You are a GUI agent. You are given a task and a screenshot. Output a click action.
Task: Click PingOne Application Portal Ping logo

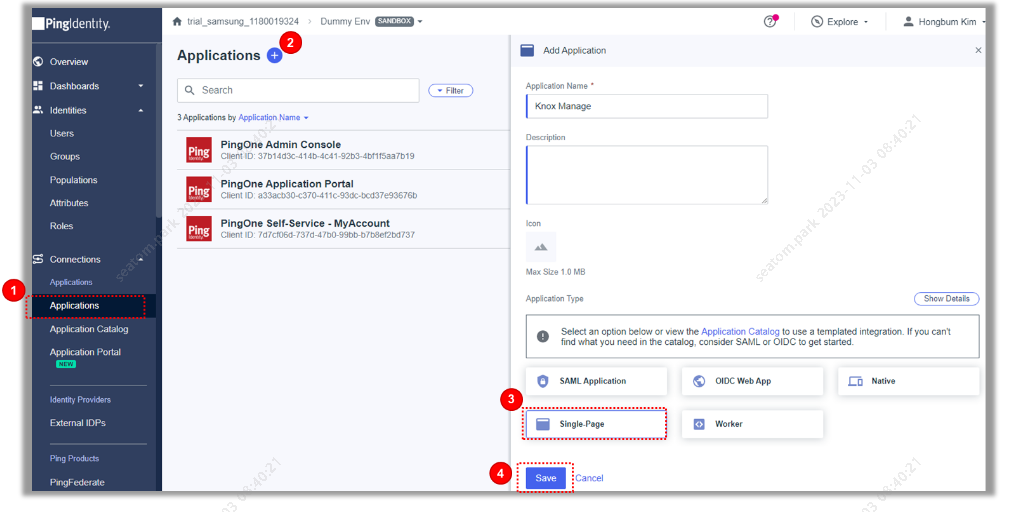click(x=199, y=189)
